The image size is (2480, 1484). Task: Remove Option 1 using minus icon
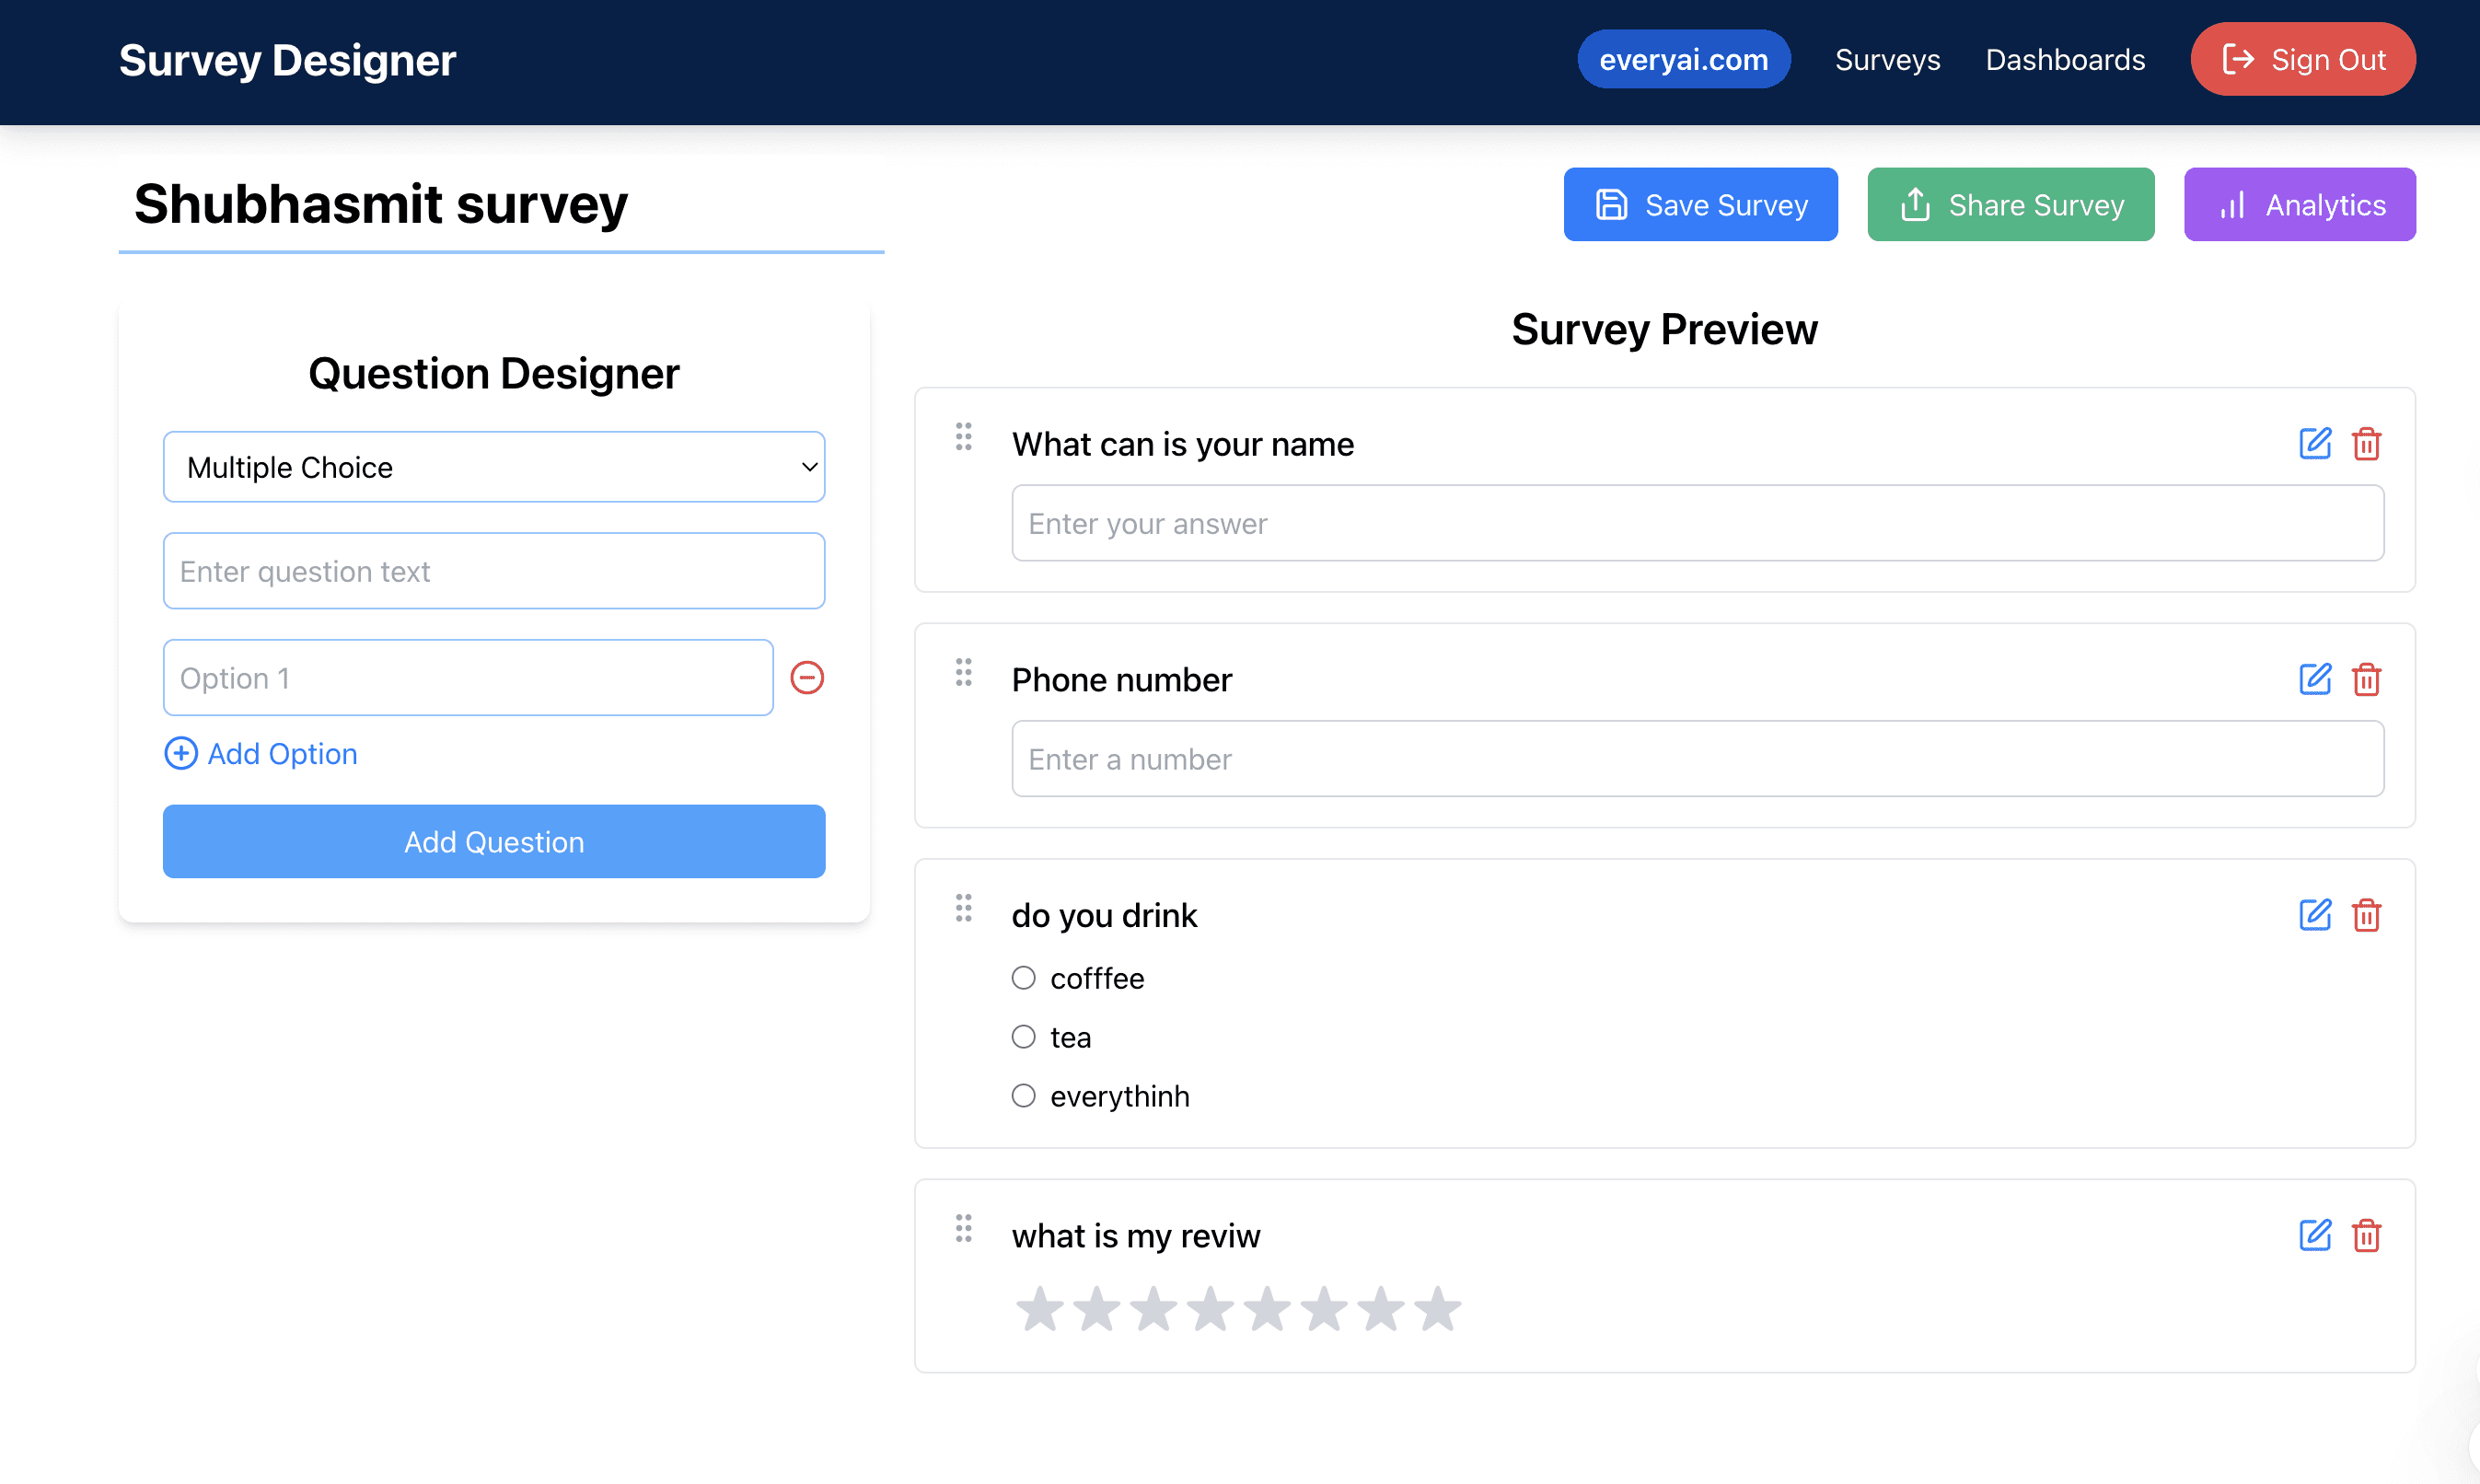point(806,678)
